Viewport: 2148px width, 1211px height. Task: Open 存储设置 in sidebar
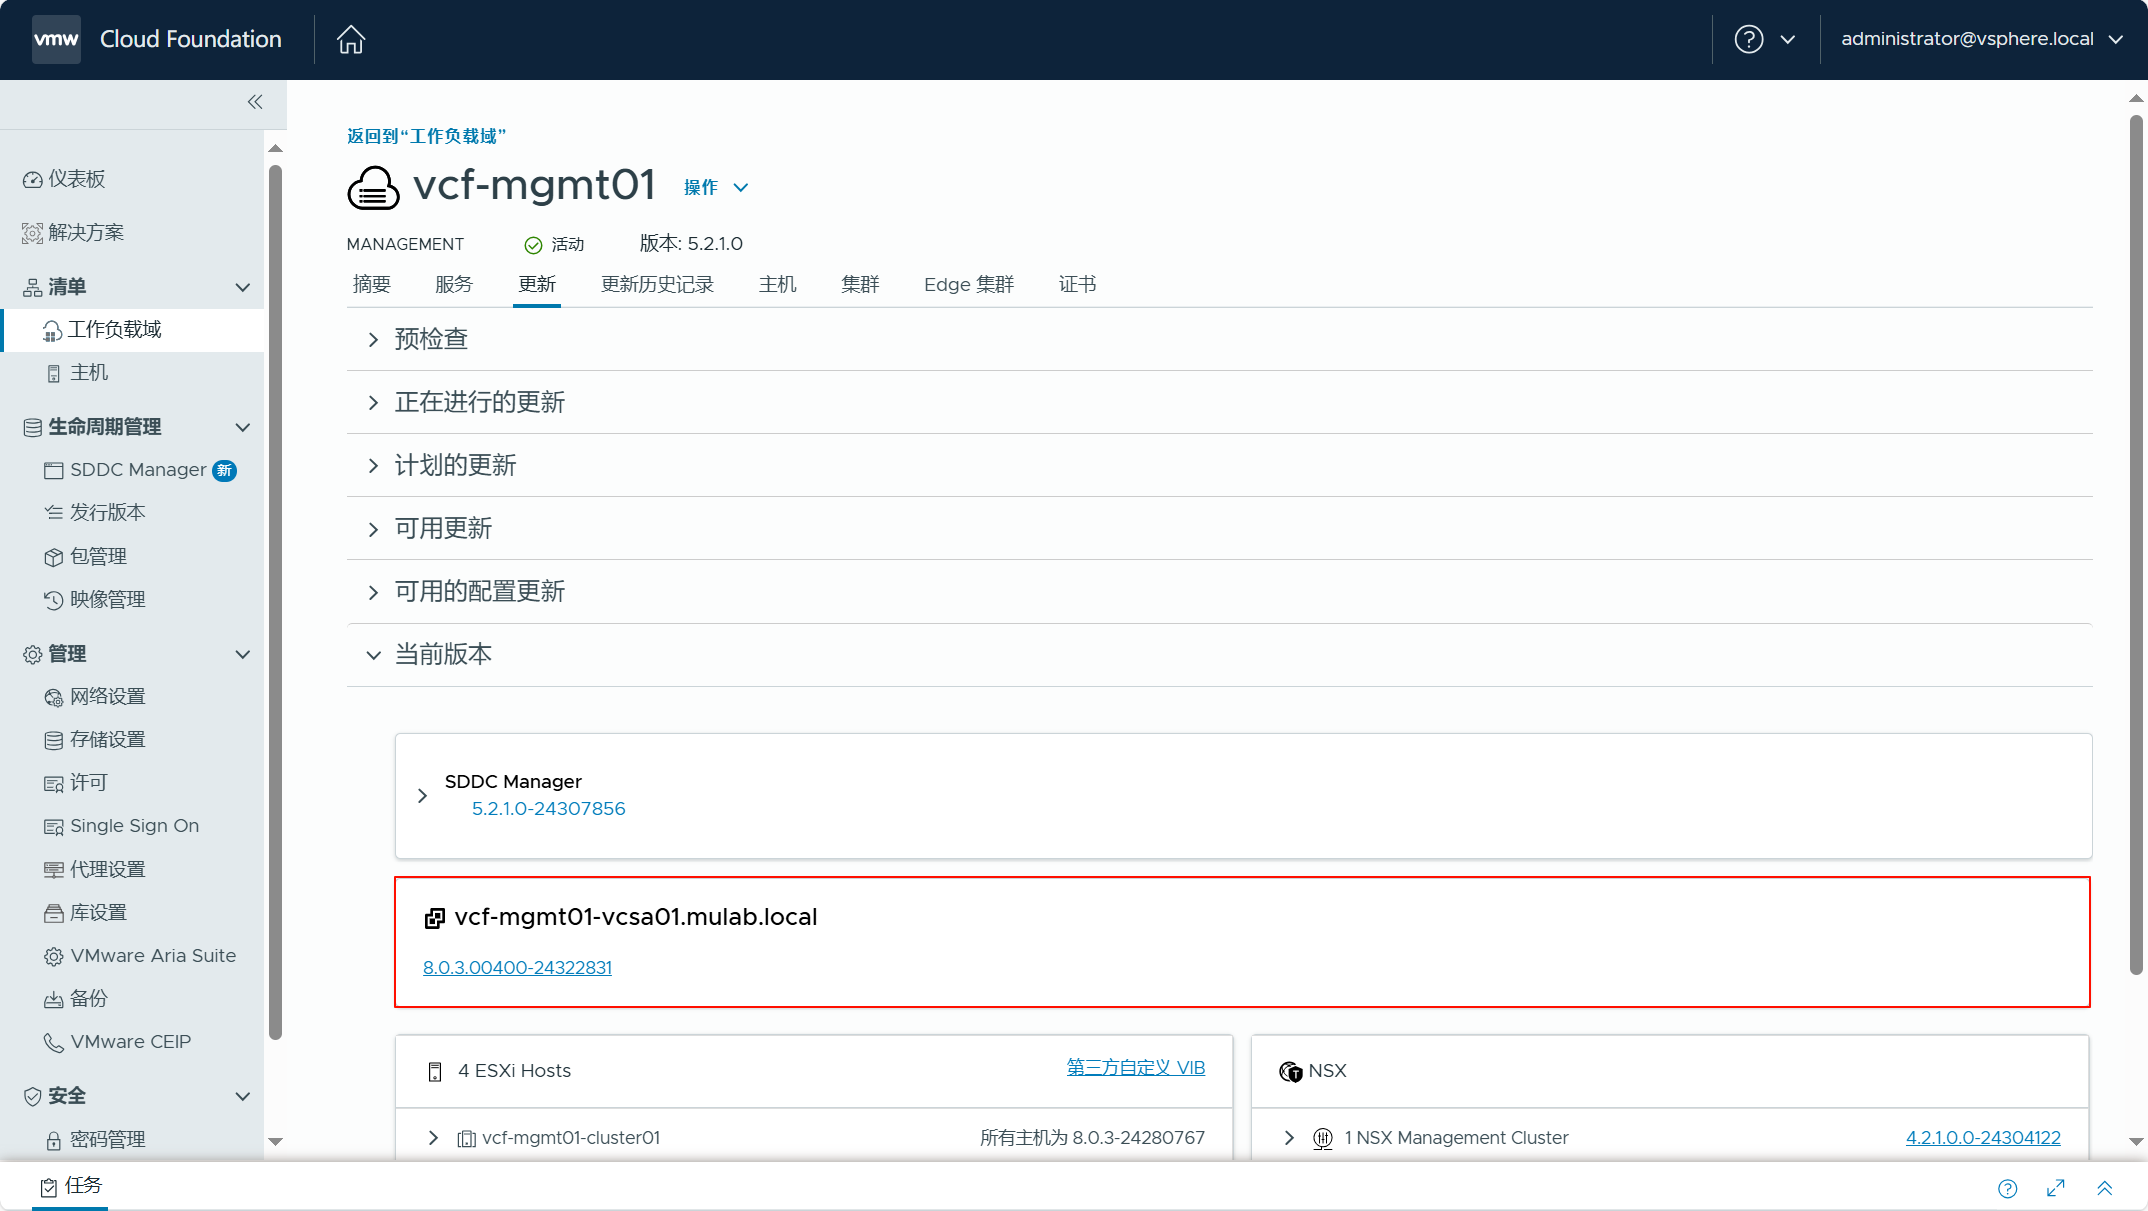pyautogui.click(x=96, y=740)
